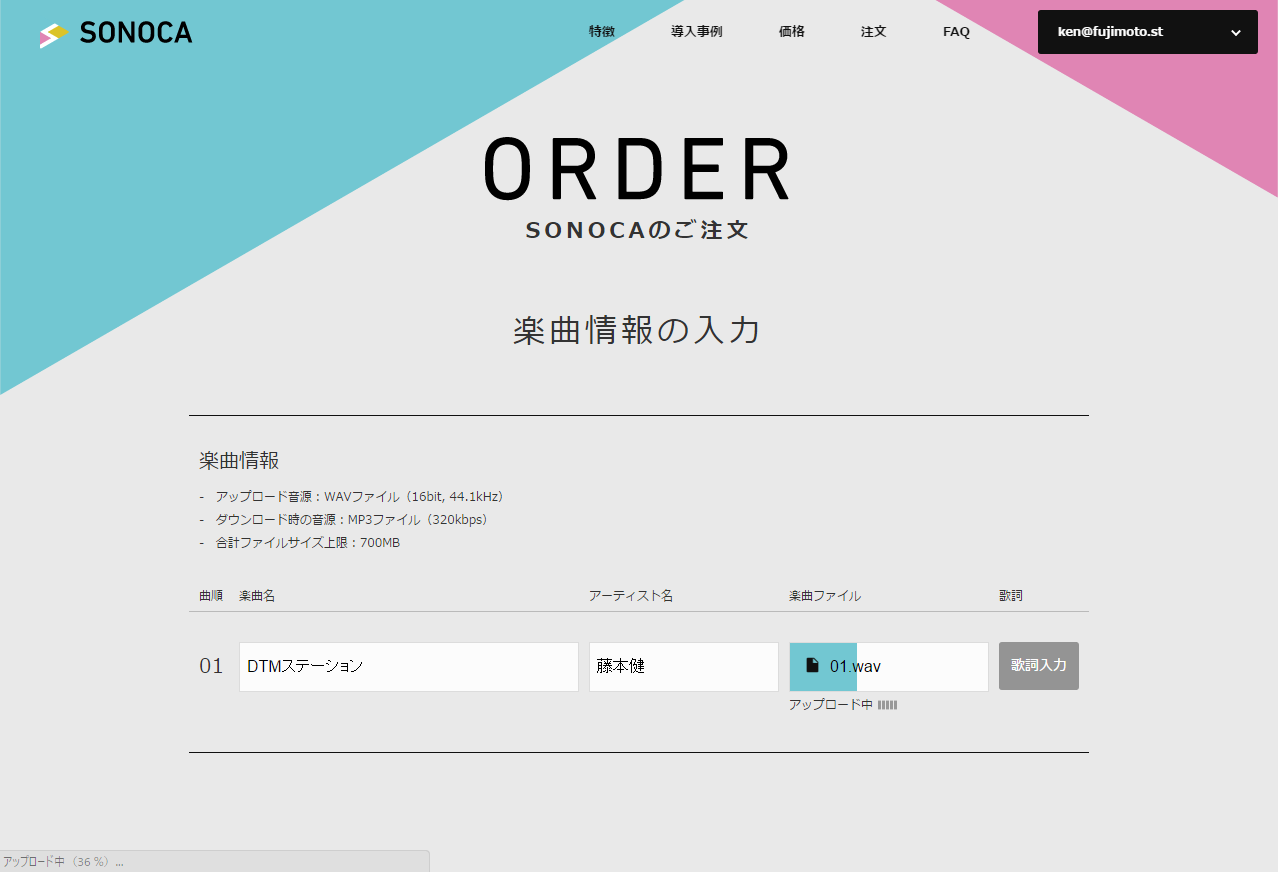Click the browser status bar upload 36% text
1278x872 pixels.
tap(63, 861)
